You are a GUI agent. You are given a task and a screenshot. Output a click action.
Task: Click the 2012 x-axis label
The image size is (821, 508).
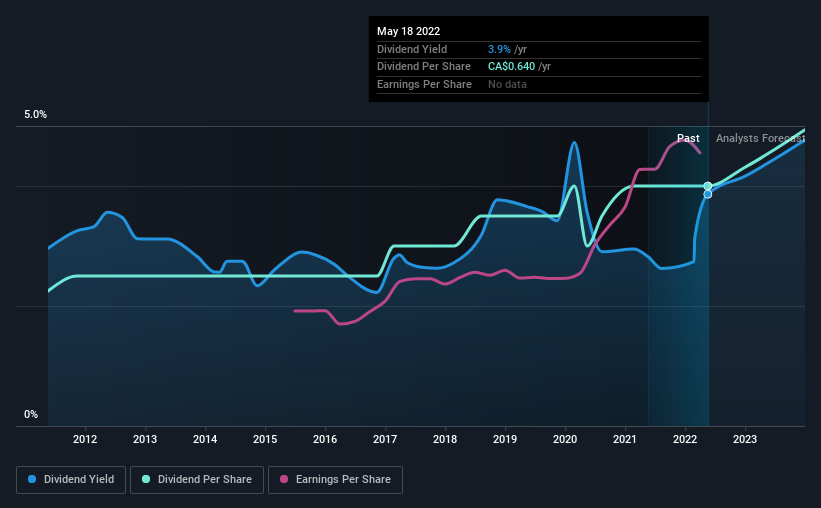coord(85,439)
